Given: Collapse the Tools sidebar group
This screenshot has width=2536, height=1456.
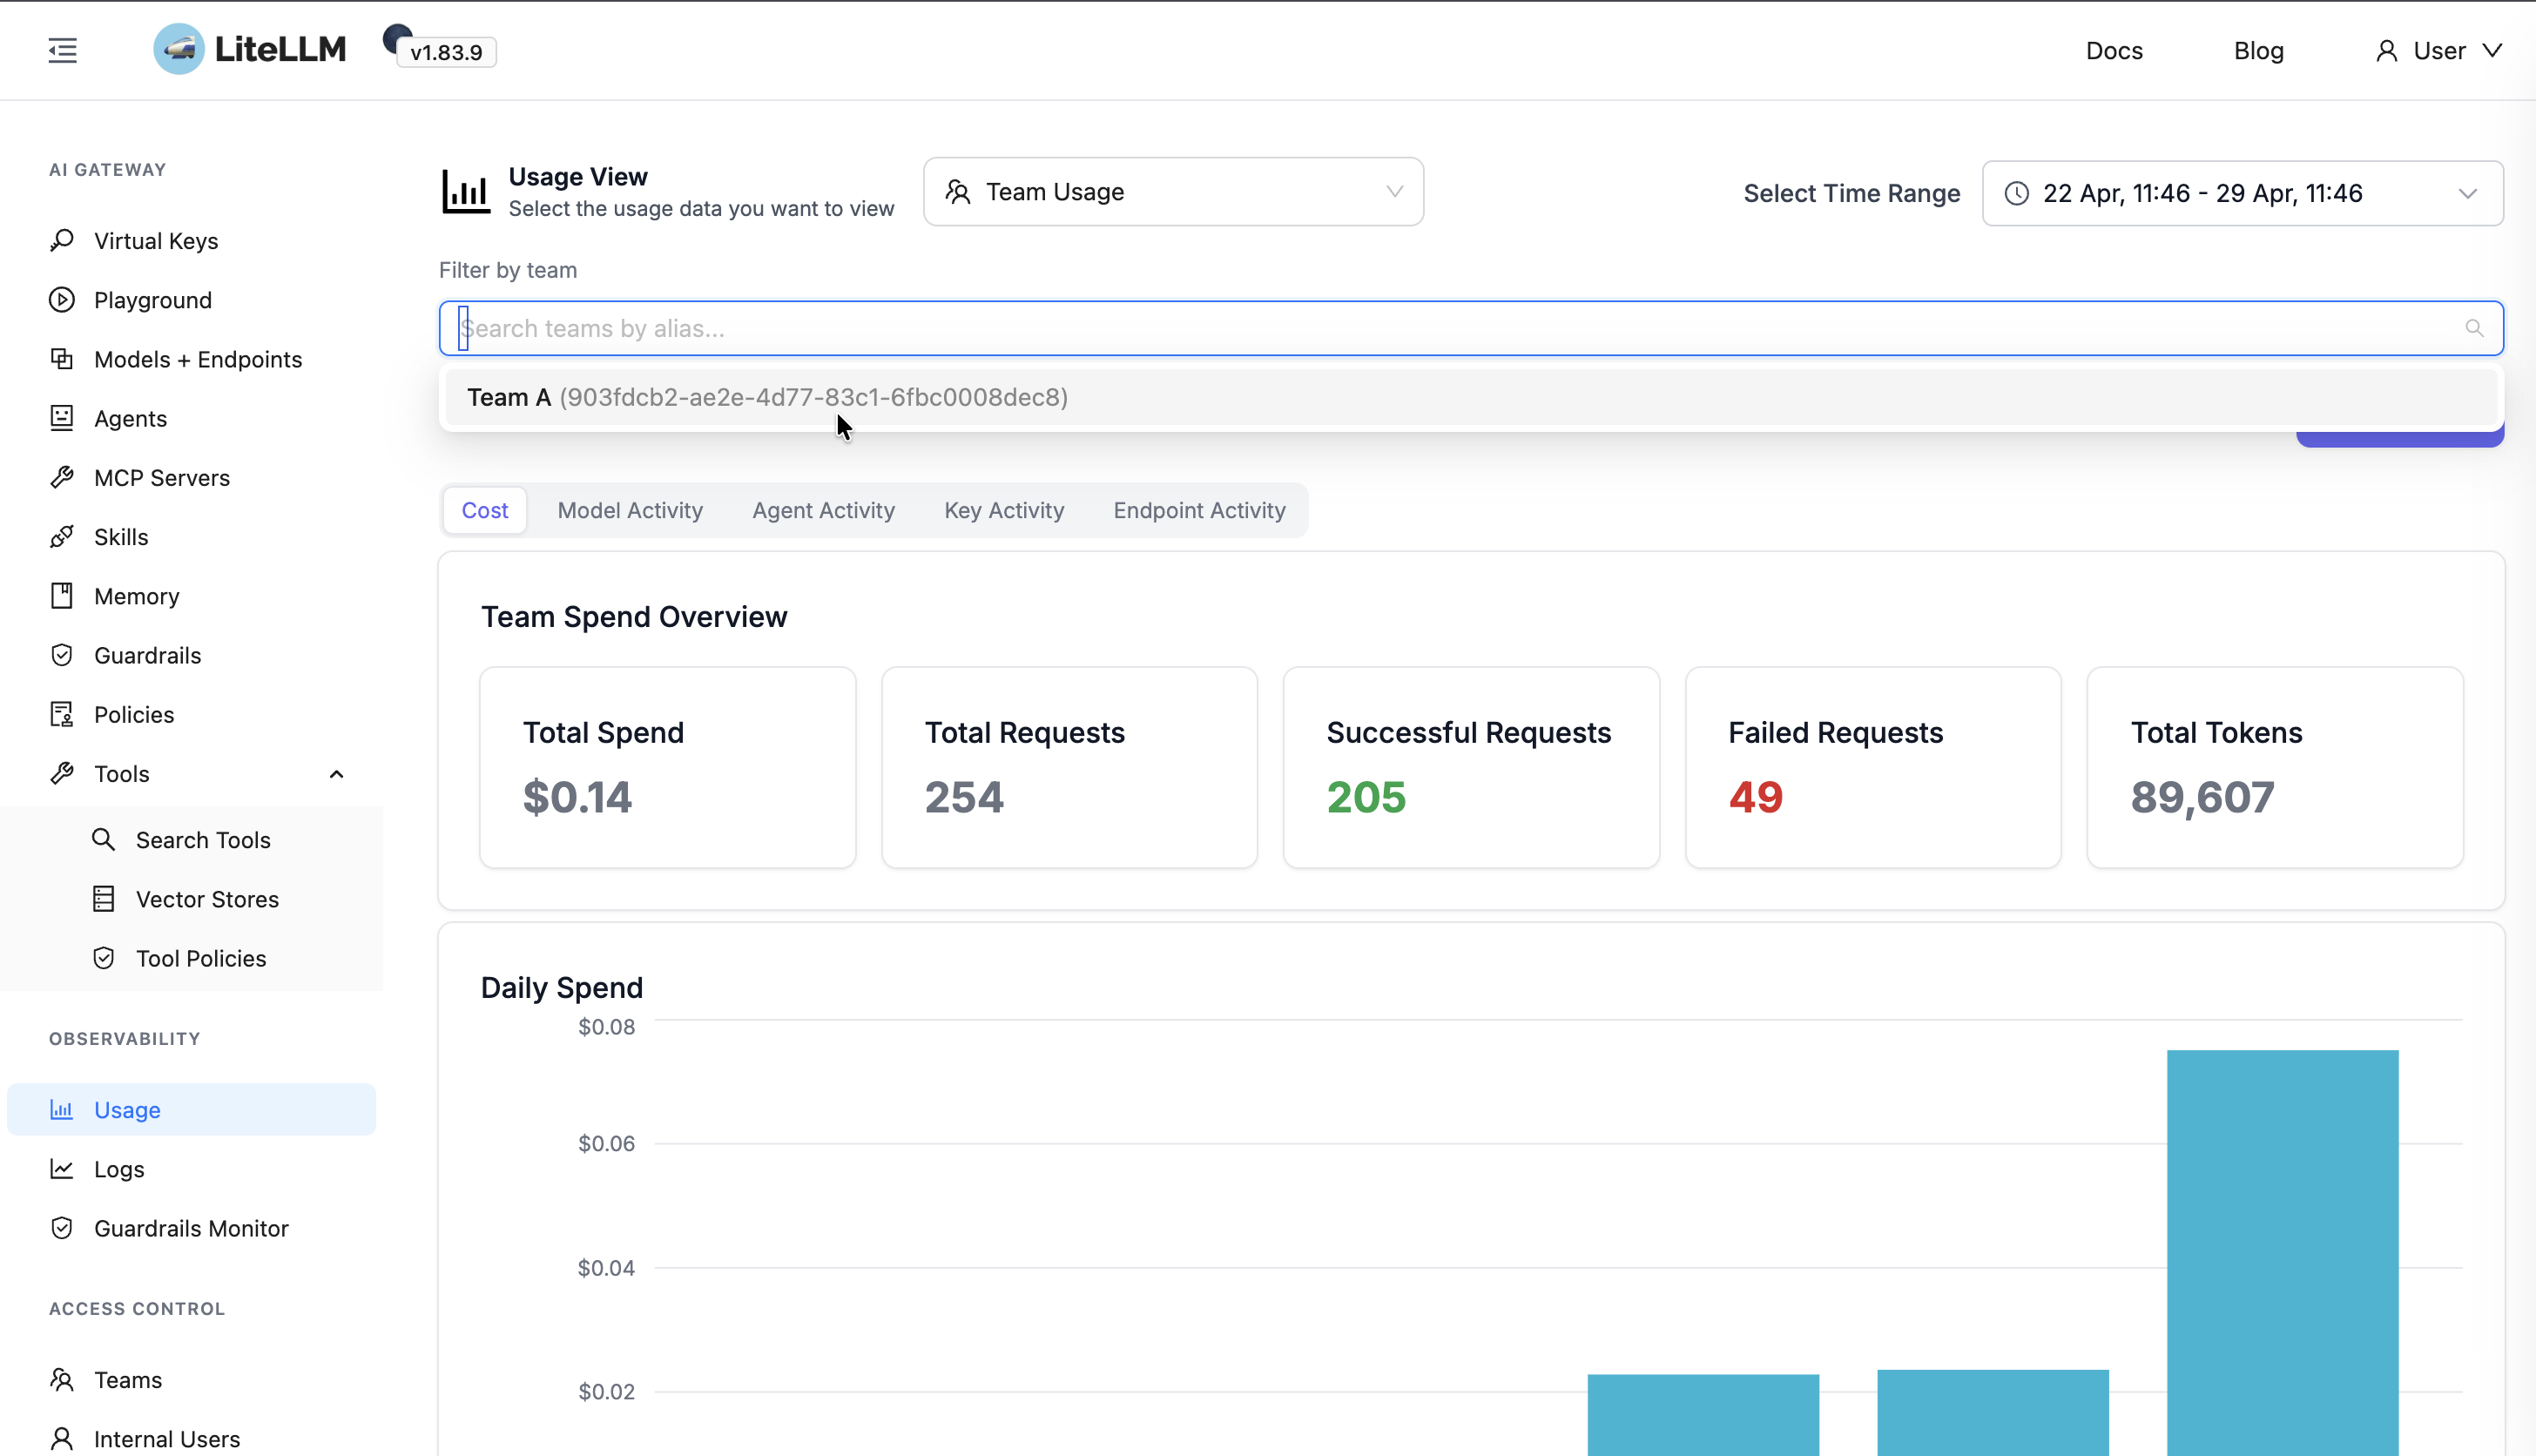Looking at the screenshot, I should click(x=336, y=774).
